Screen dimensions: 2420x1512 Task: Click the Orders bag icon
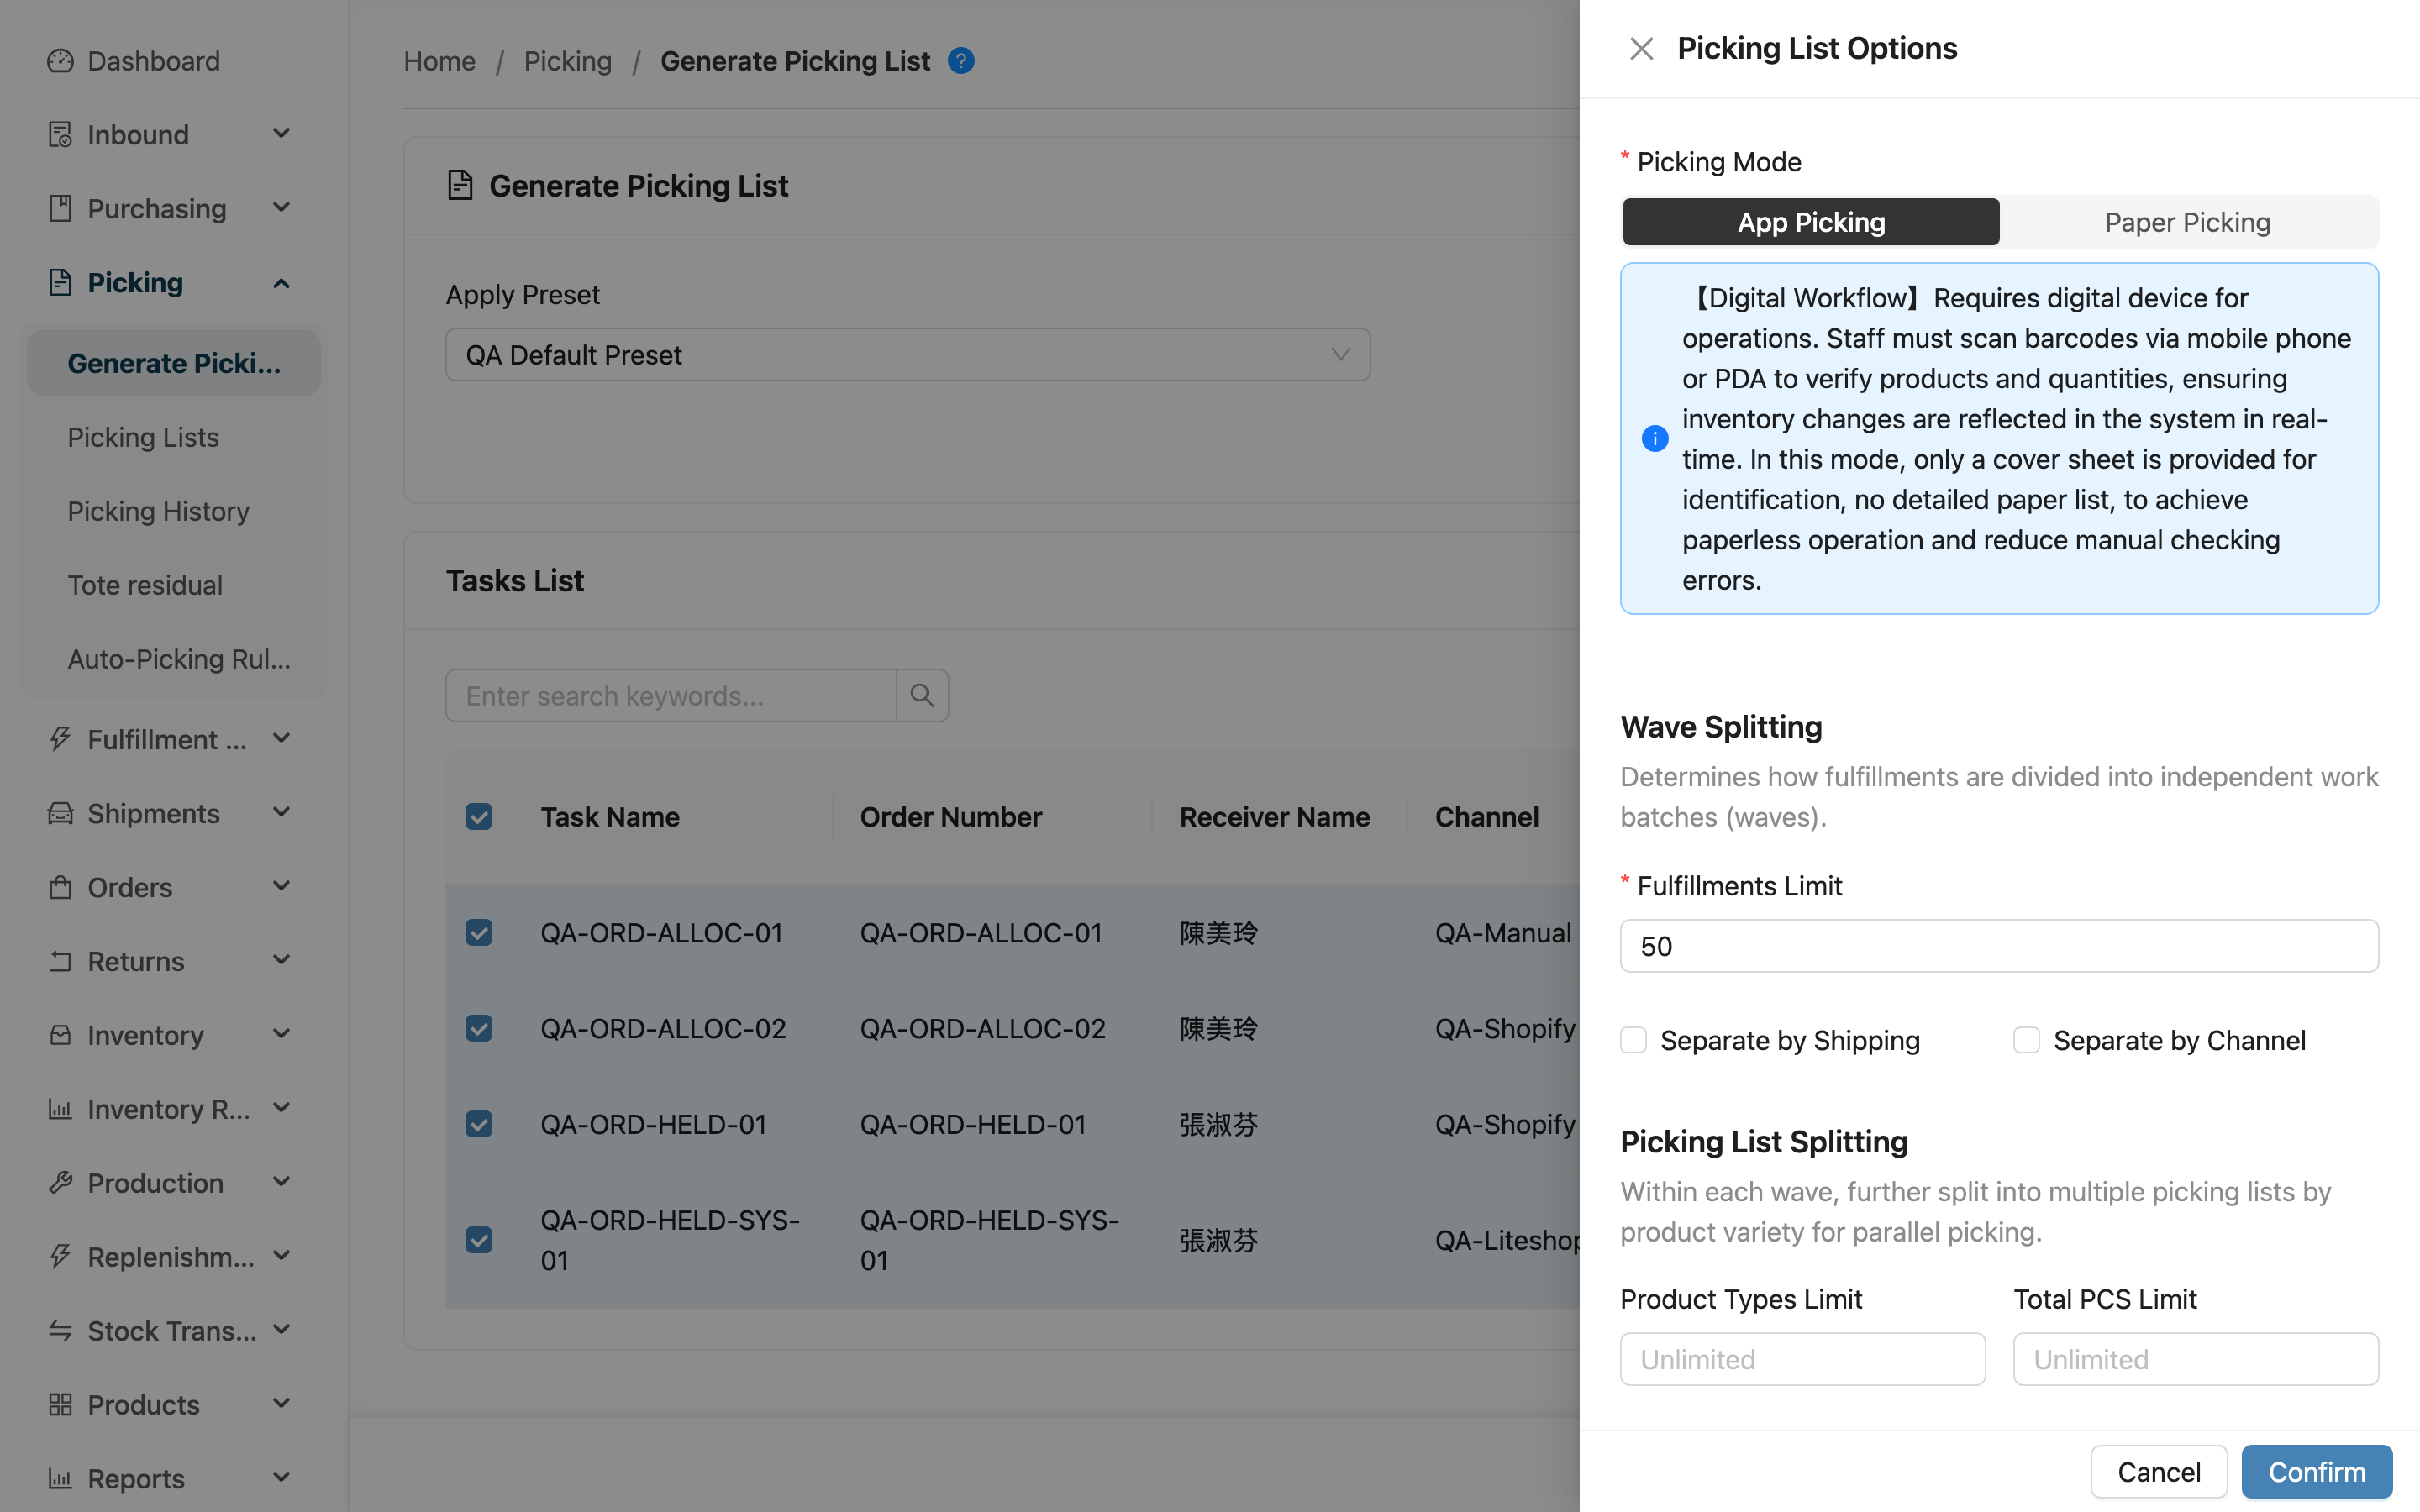tap(60, 887)
